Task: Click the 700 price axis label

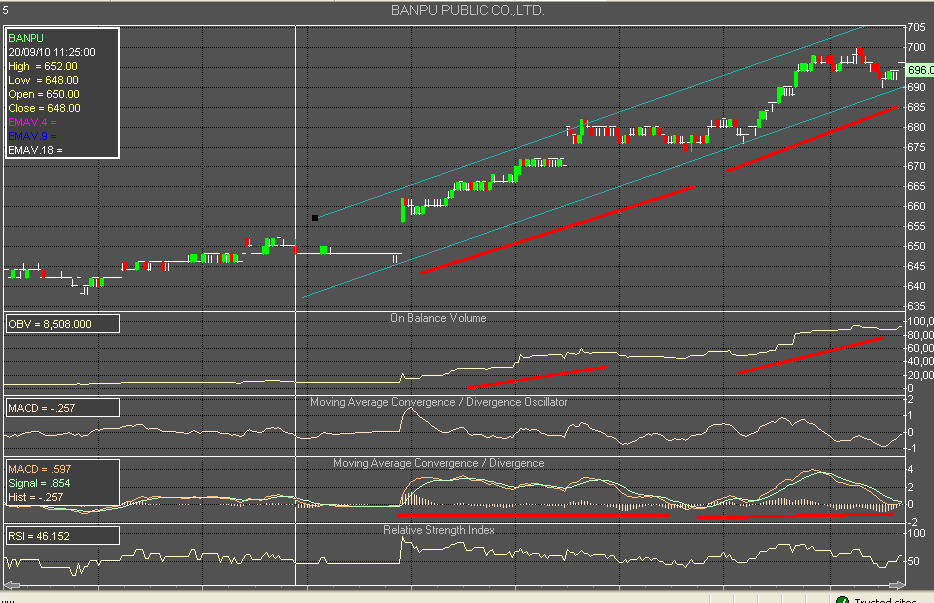Action: click(916, 47)
